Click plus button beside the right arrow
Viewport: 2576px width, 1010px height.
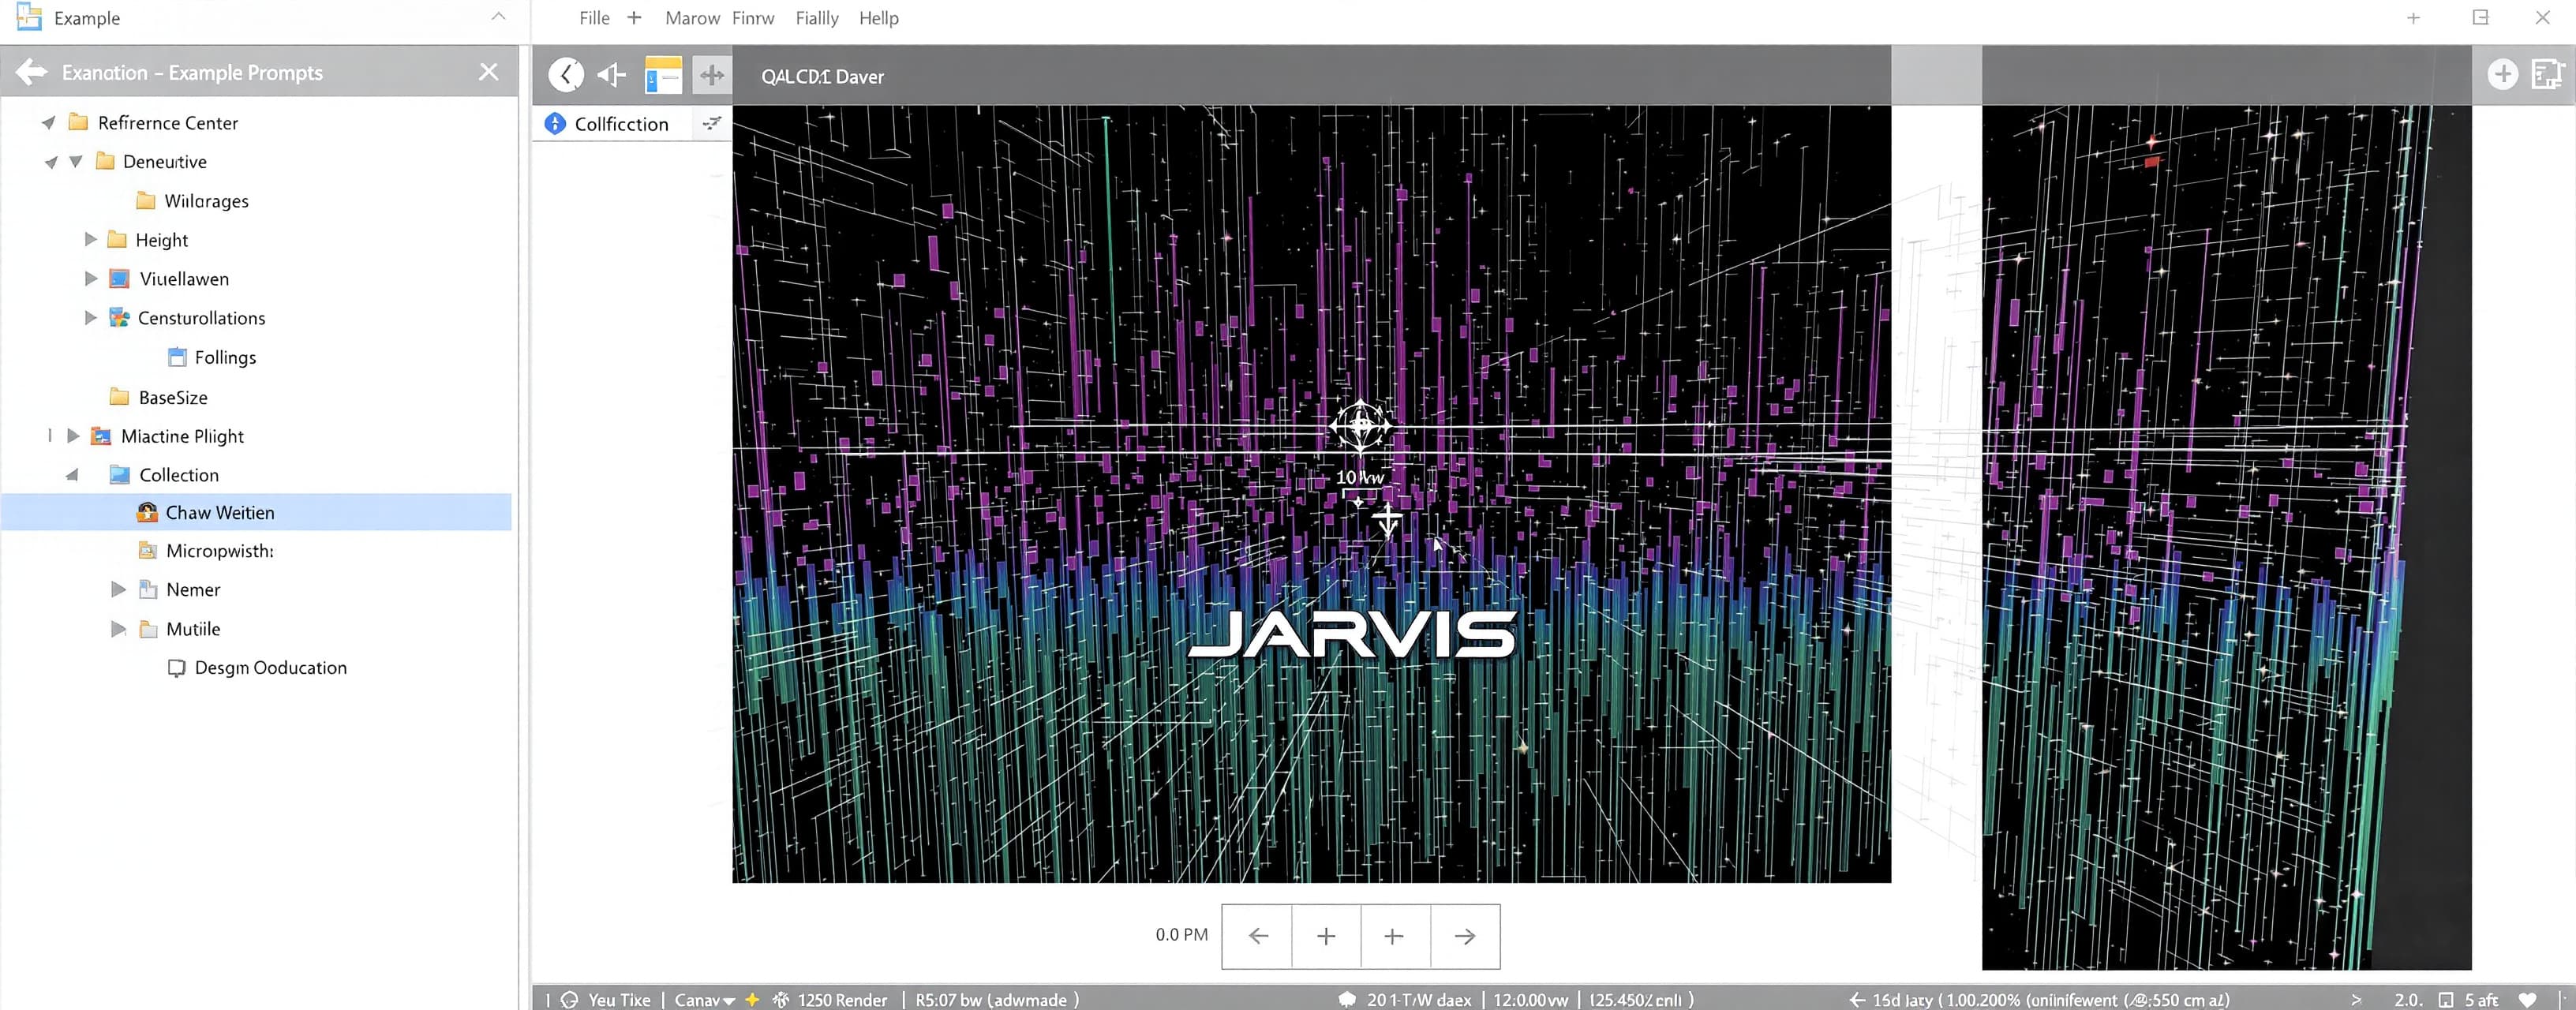click(x=1394, y=936)
